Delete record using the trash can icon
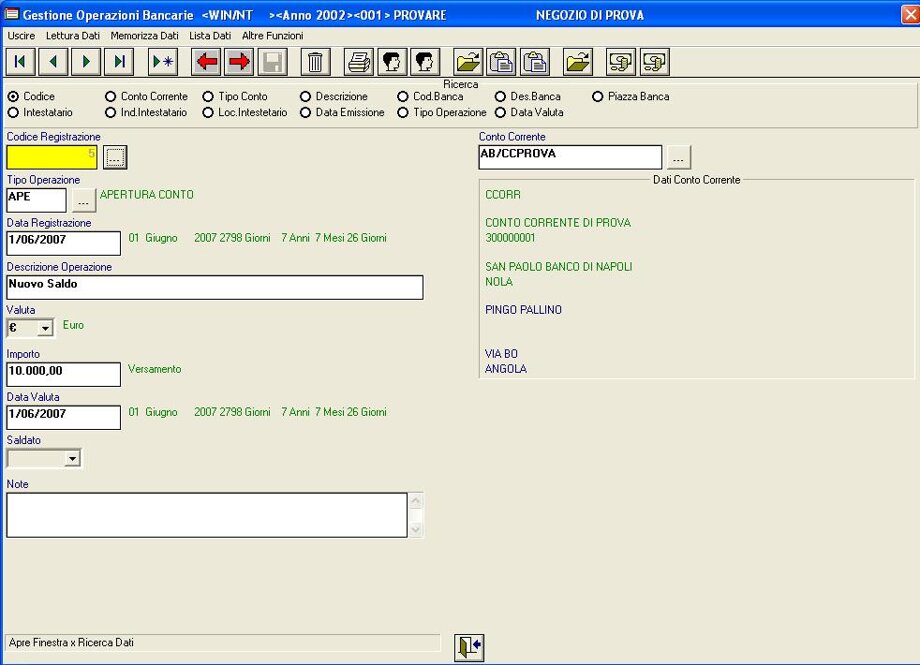 (315, 62)
